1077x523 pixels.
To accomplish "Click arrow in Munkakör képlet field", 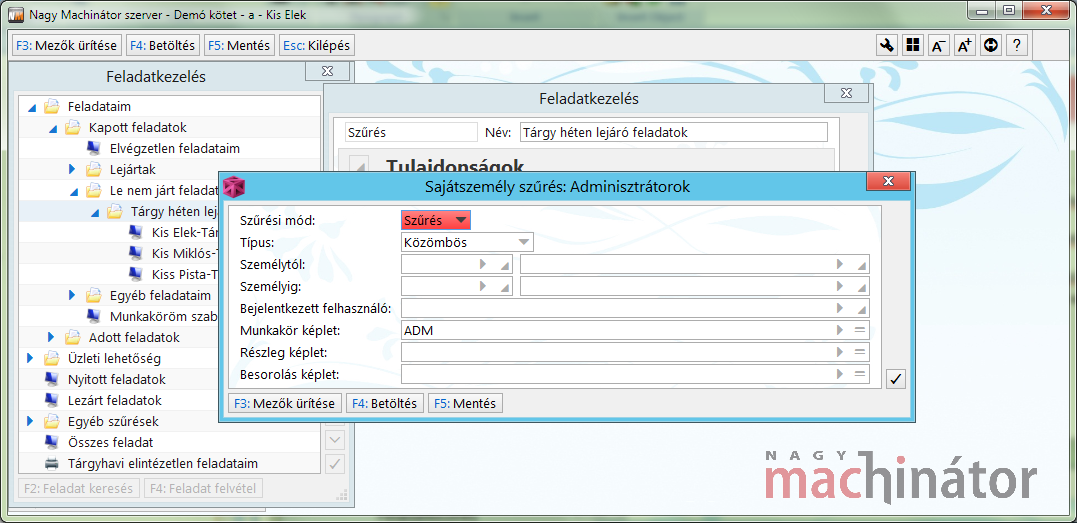I will (x=840, y=331).
